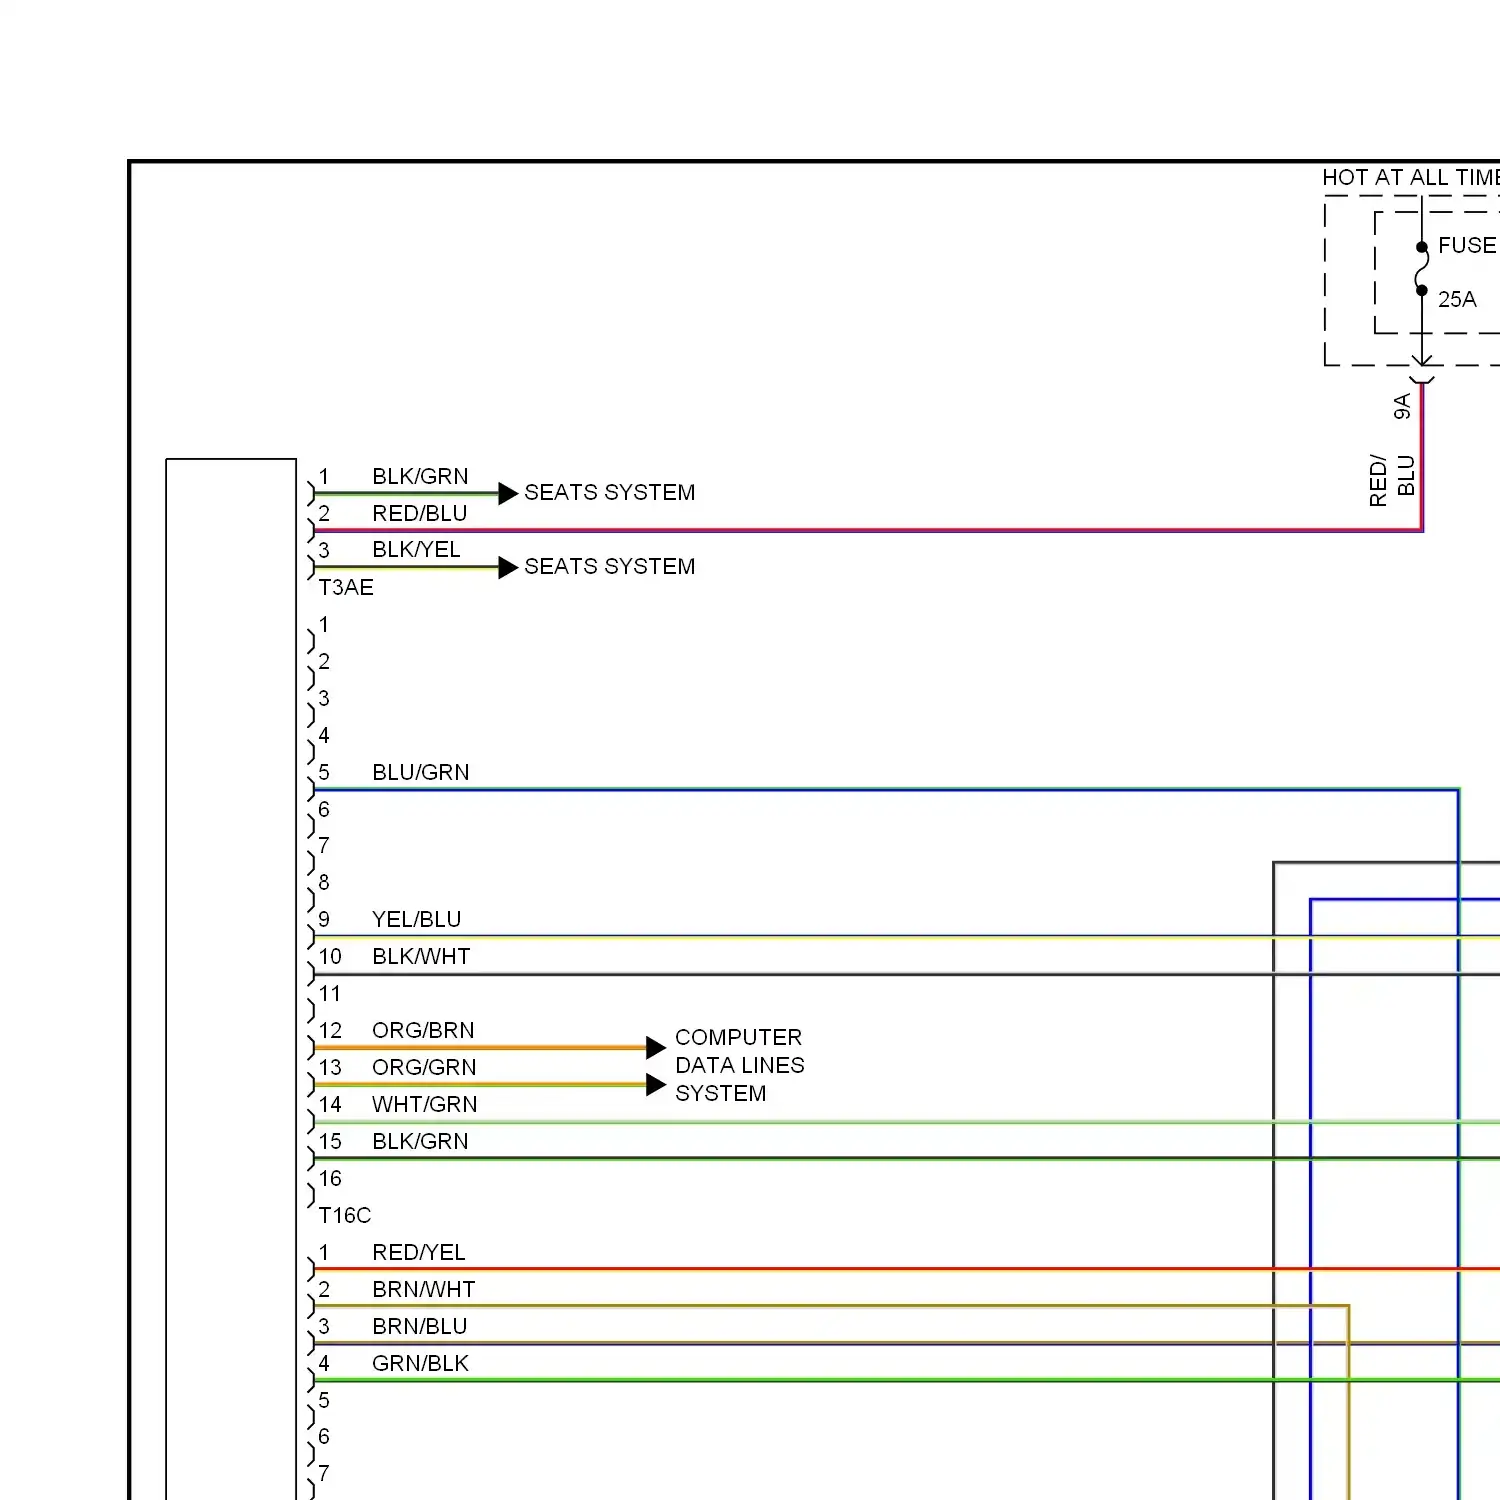Click pin number 12 next to ORG/BRN

pos(330,1030)
